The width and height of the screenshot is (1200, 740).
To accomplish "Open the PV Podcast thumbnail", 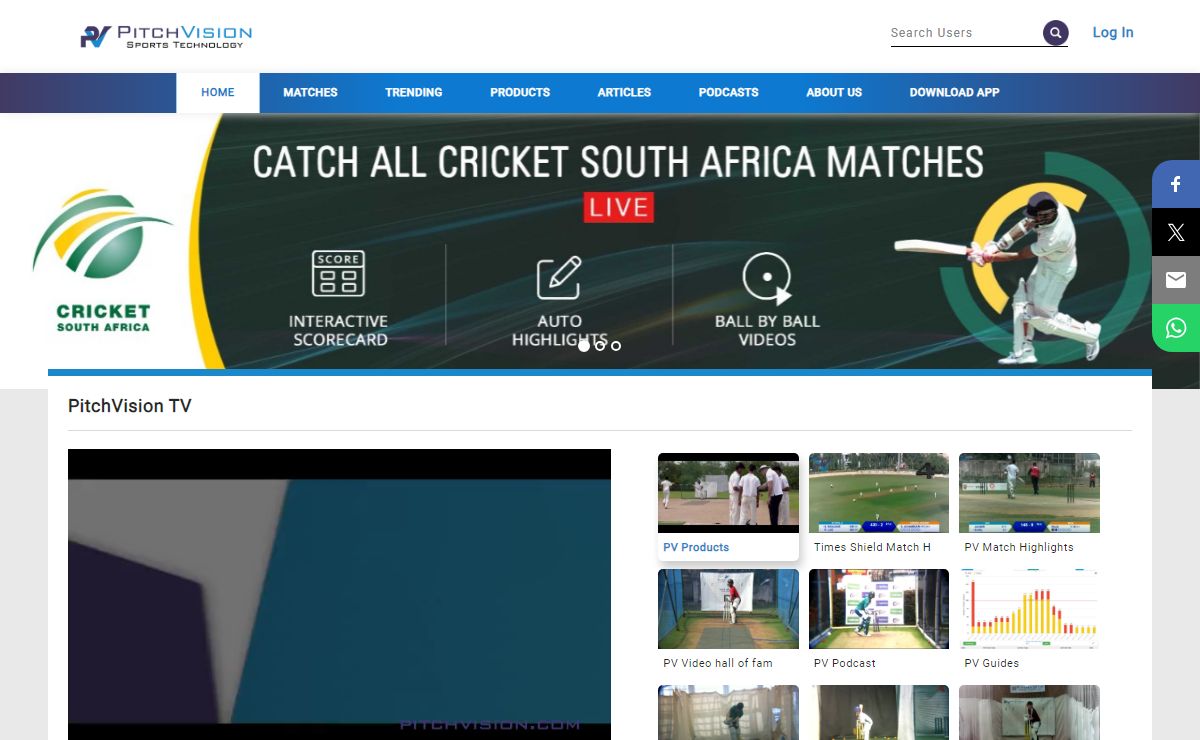I will (879, 609).
